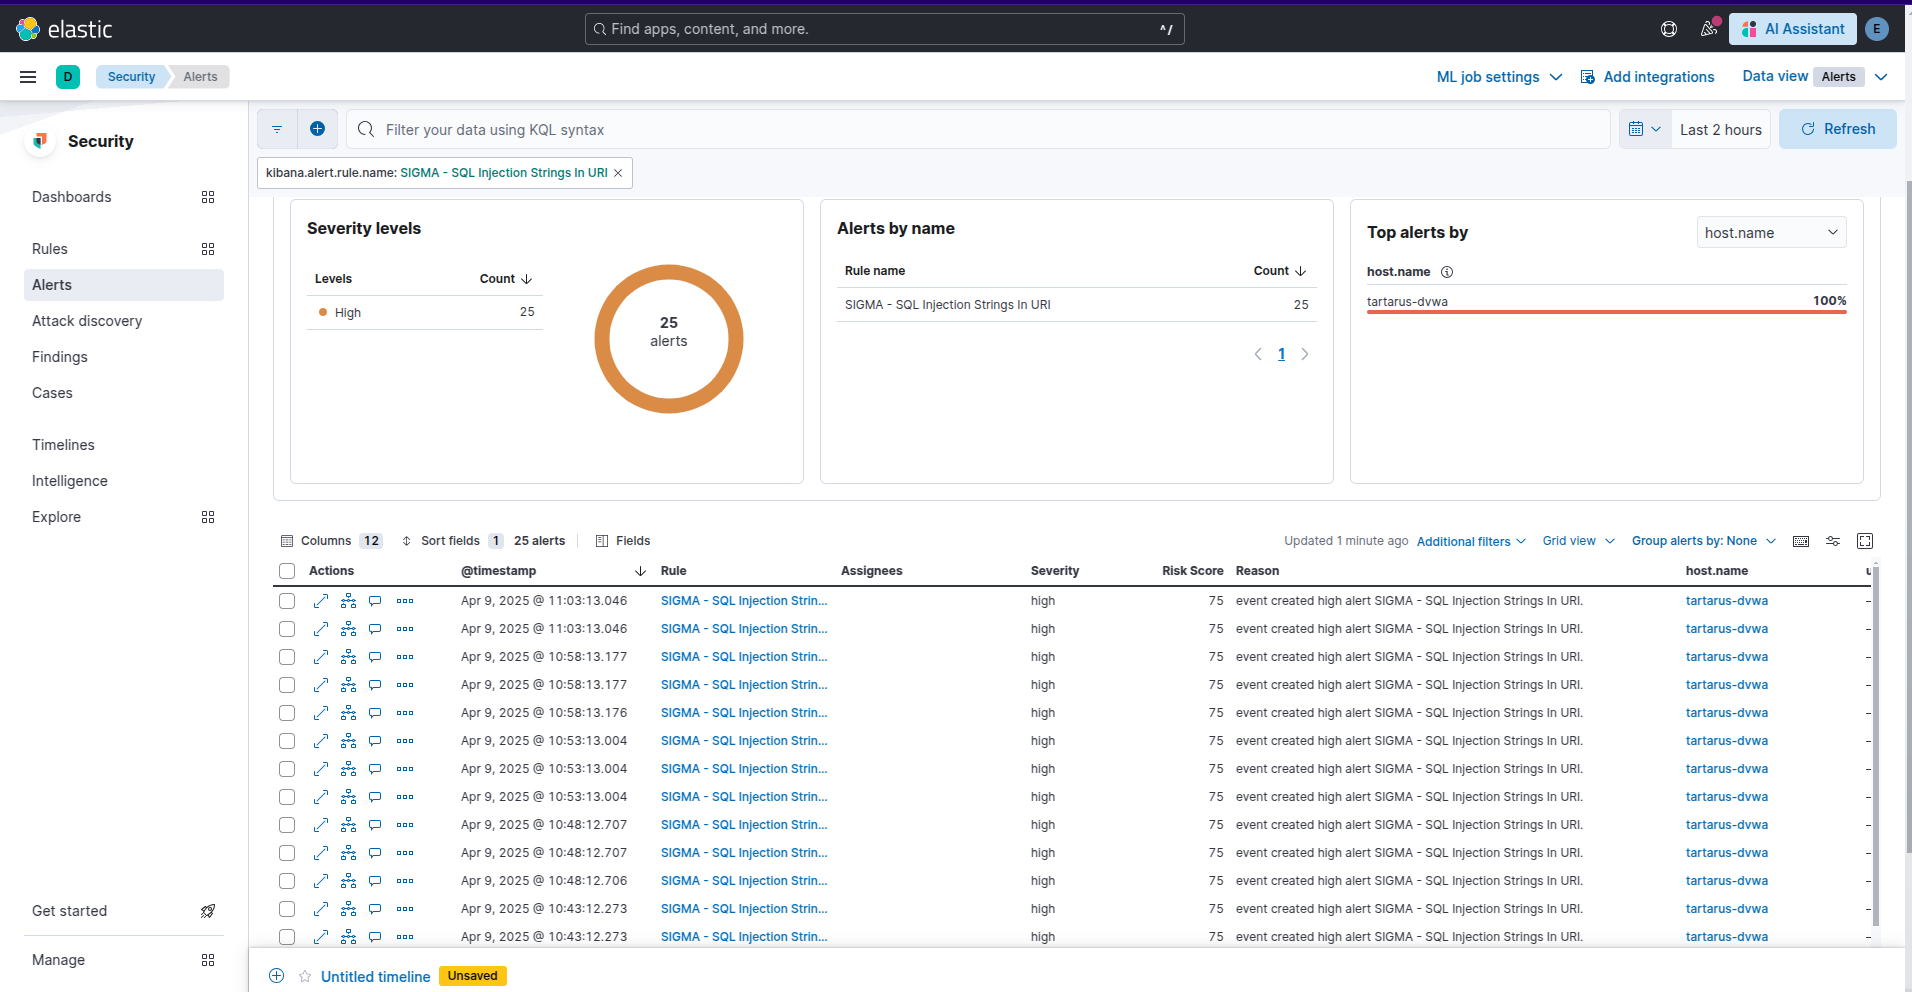Click the tartarus-dvwa host link in first row
Screen dimensions: 1912x992
tap(1726, 601)
